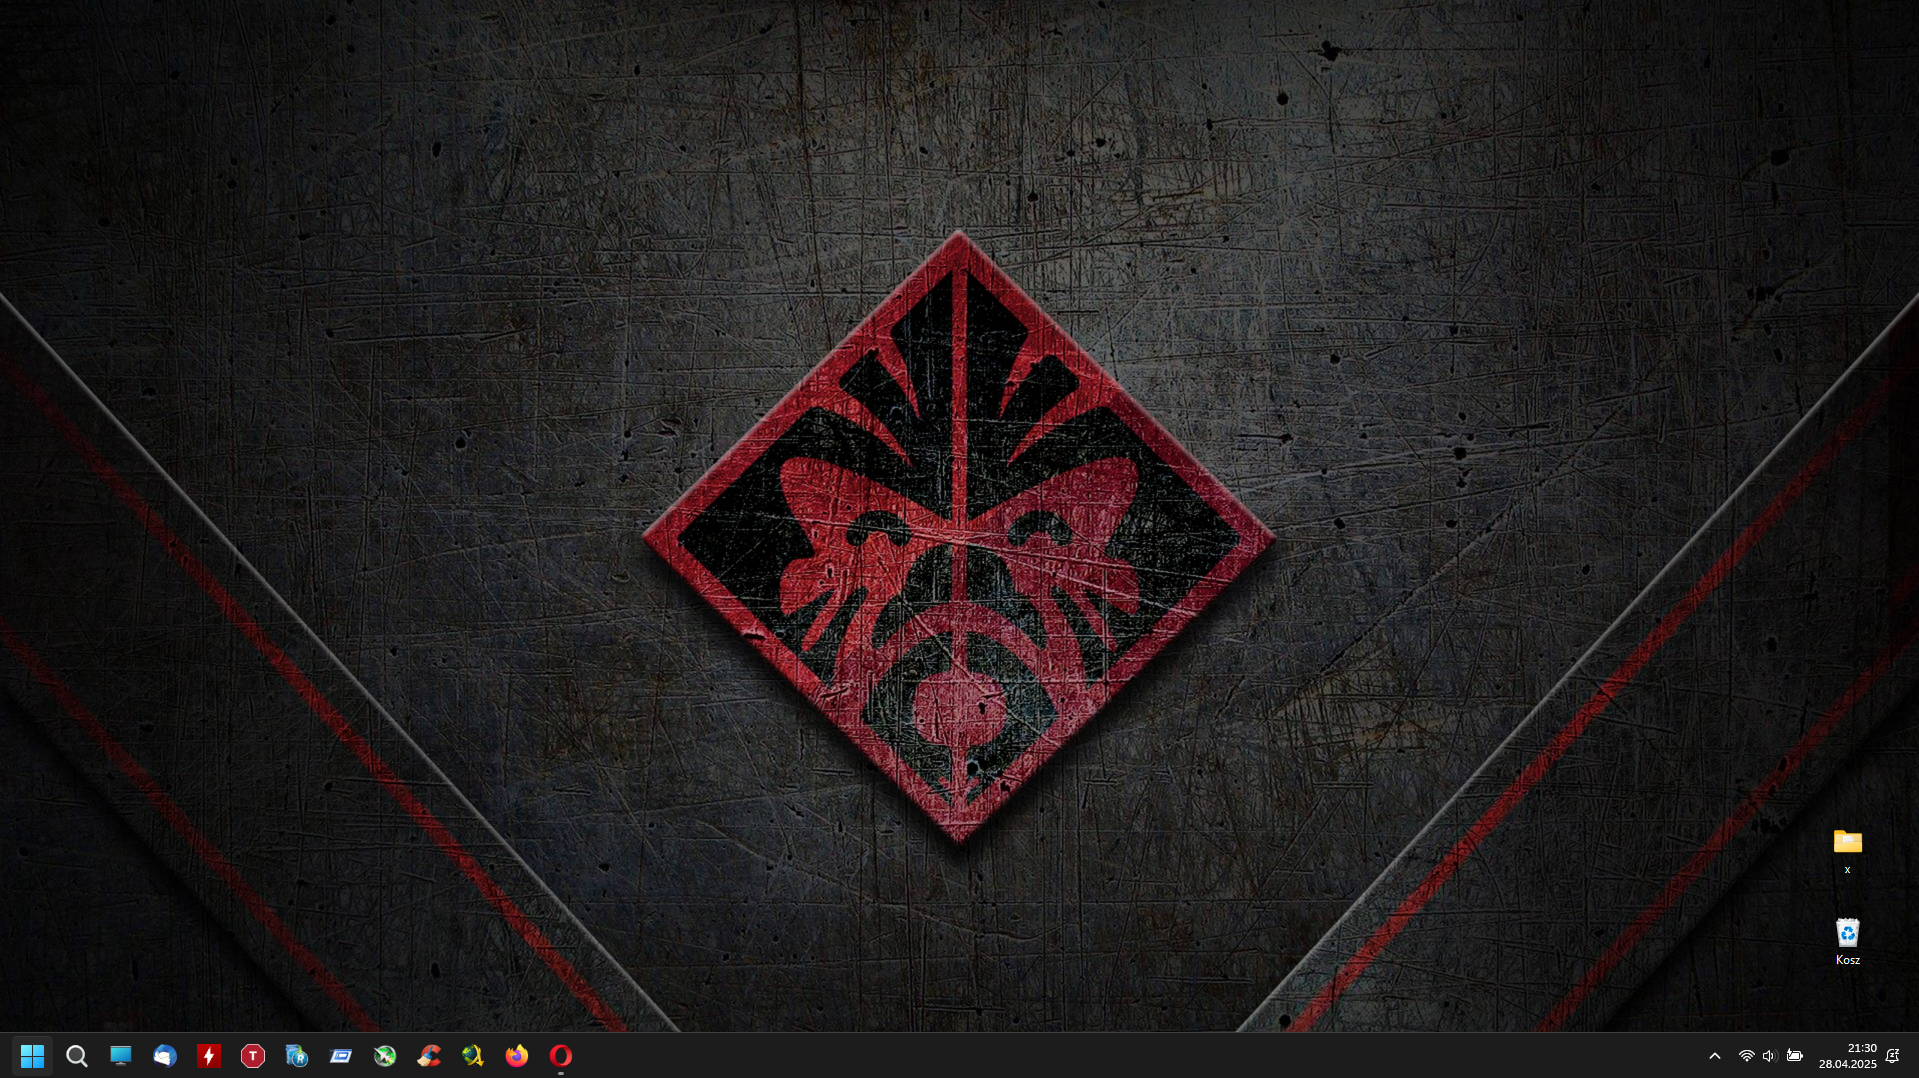This screenshot has width=1919, height=1078.
Task: Open Wi-Fi network status in tray
Action: (x=1746, y=1056)
